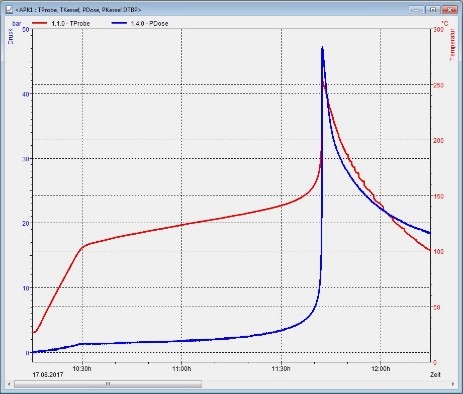Click the scrollbar left arrow
Viewport: 463px width, 394px height.
9,384
